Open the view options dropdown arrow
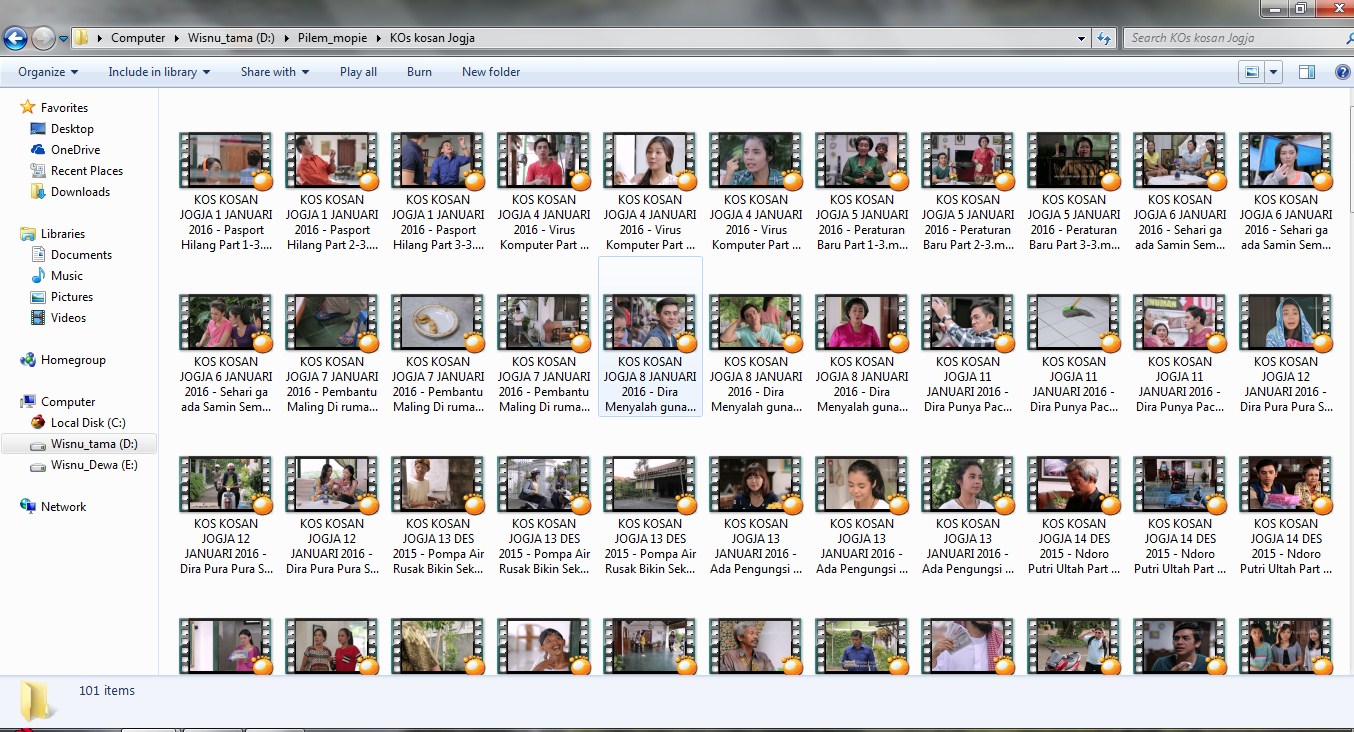Image resolution: width=1354 pixels, height=732 pixels. [1273, 72]
